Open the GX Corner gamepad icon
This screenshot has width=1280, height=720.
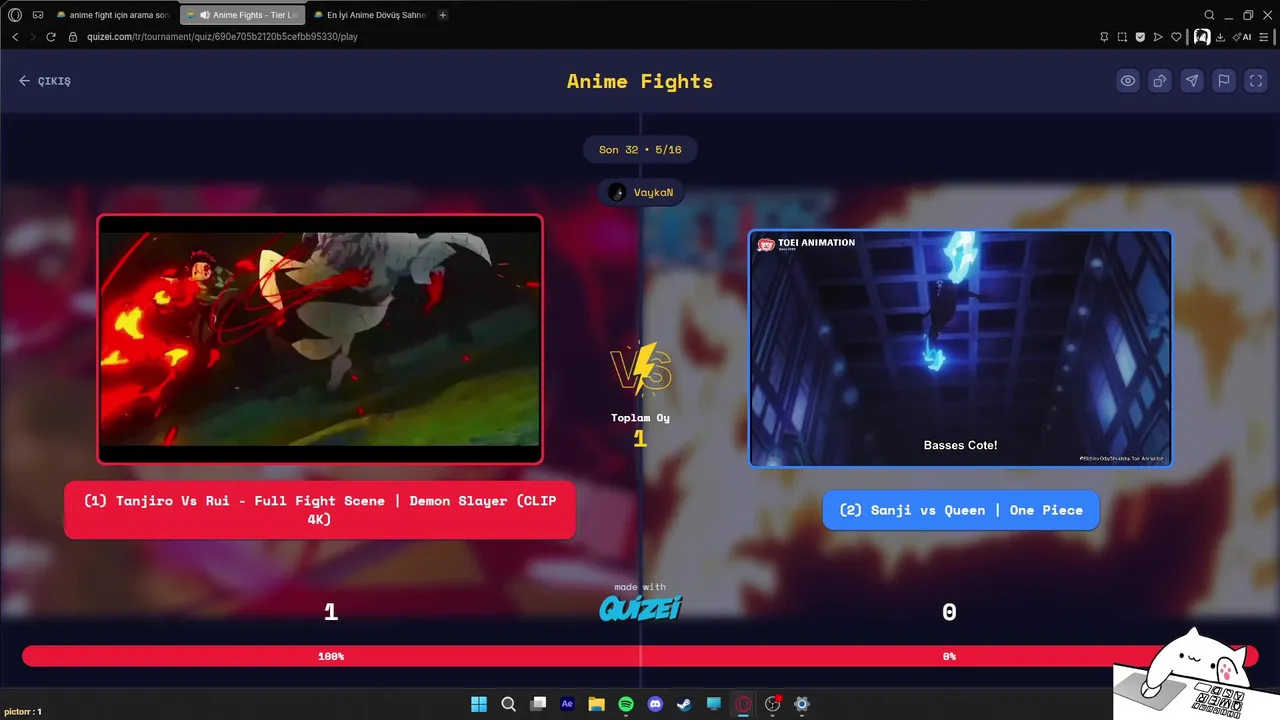pos(38,15)
